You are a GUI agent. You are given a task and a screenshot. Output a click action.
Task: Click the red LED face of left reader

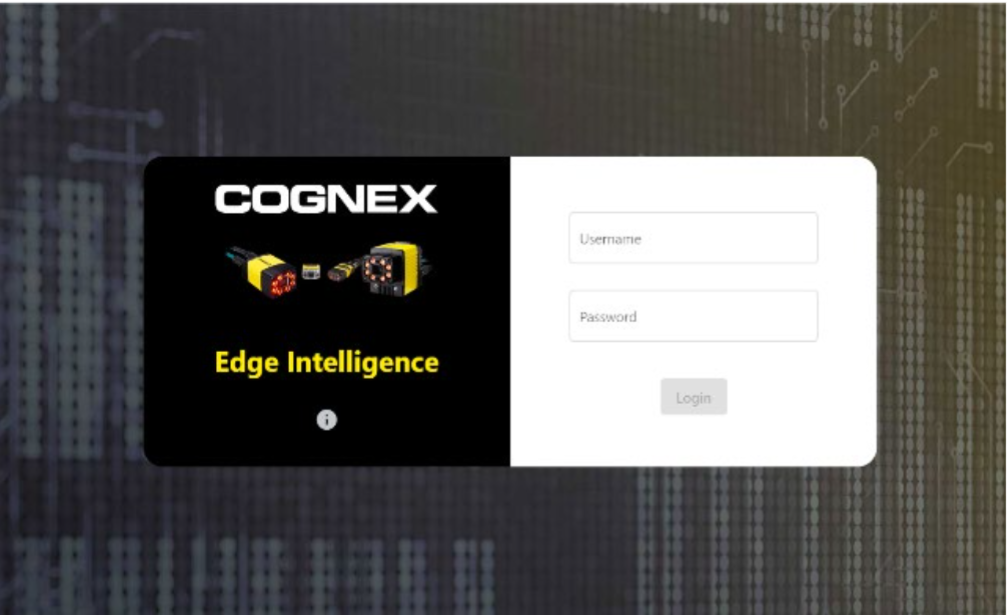[x=284, y=283]
